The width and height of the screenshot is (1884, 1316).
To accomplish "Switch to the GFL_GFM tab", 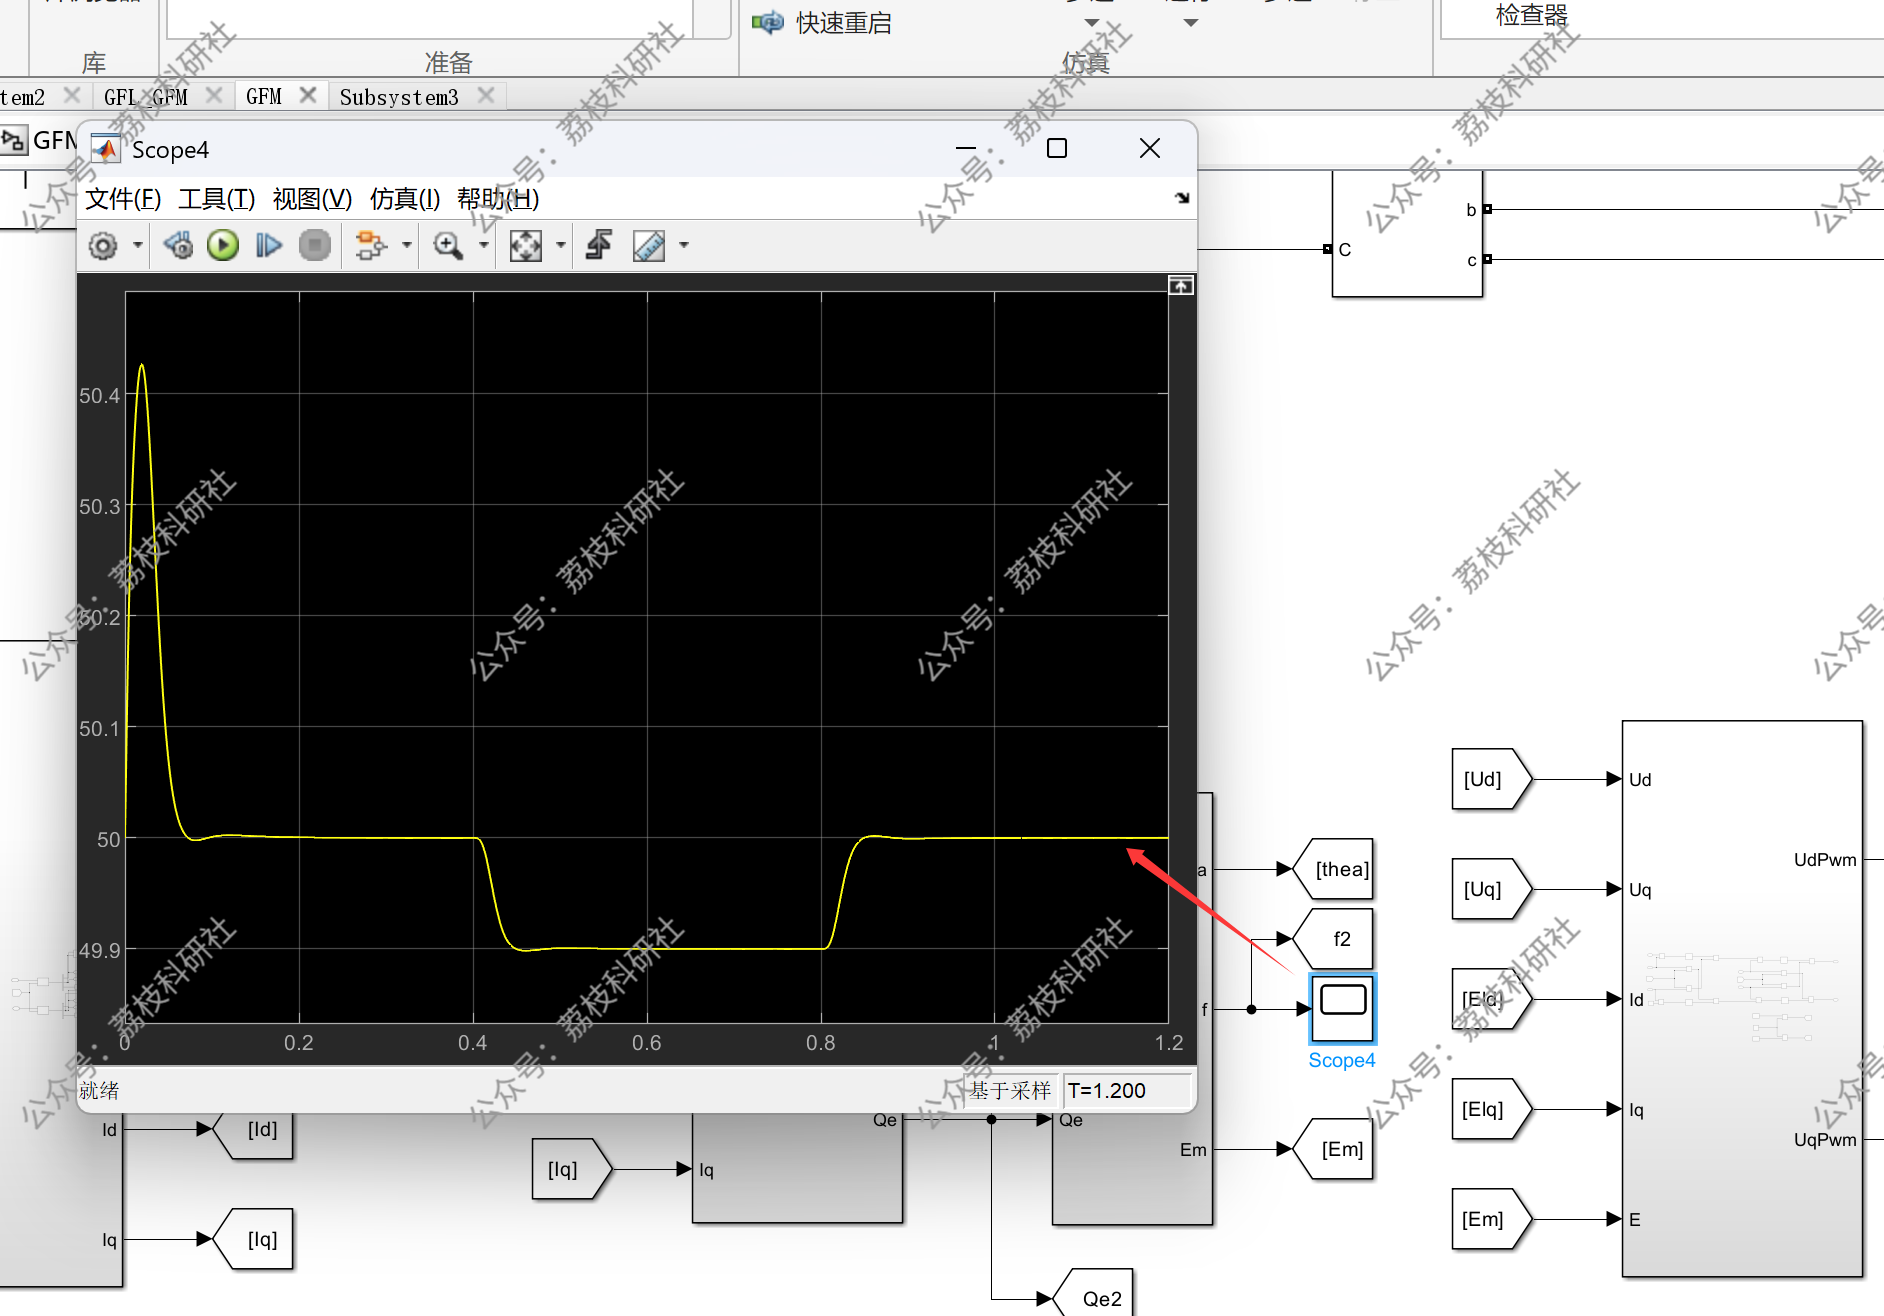I will coord(146,97).
